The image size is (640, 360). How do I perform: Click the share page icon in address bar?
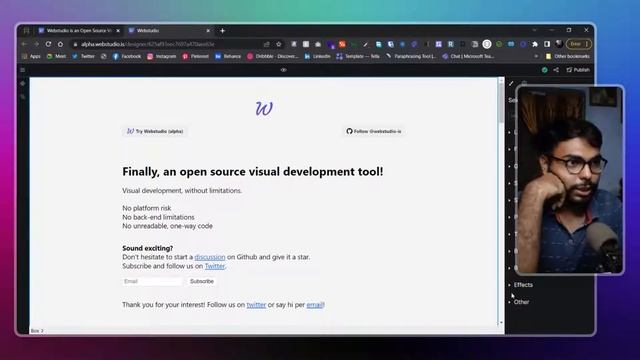(x=267, y=44)
